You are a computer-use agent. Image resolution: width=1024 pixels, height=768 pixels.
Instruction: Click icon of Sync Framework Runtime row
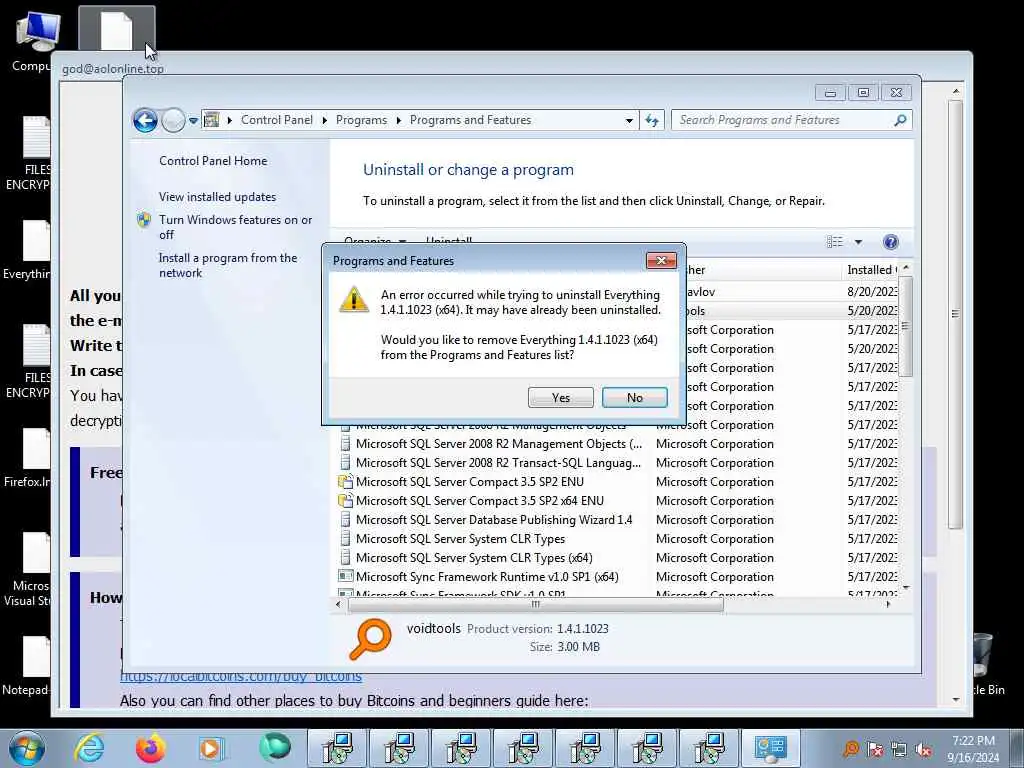[345, 576]
